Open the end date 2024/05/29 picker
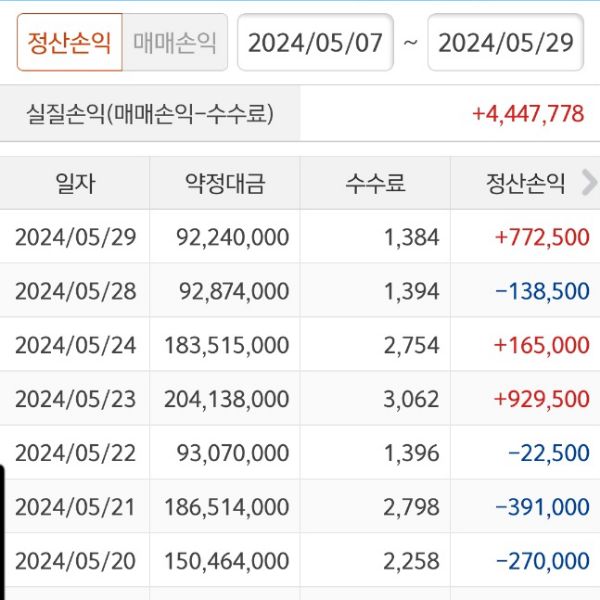 (505, 42)
